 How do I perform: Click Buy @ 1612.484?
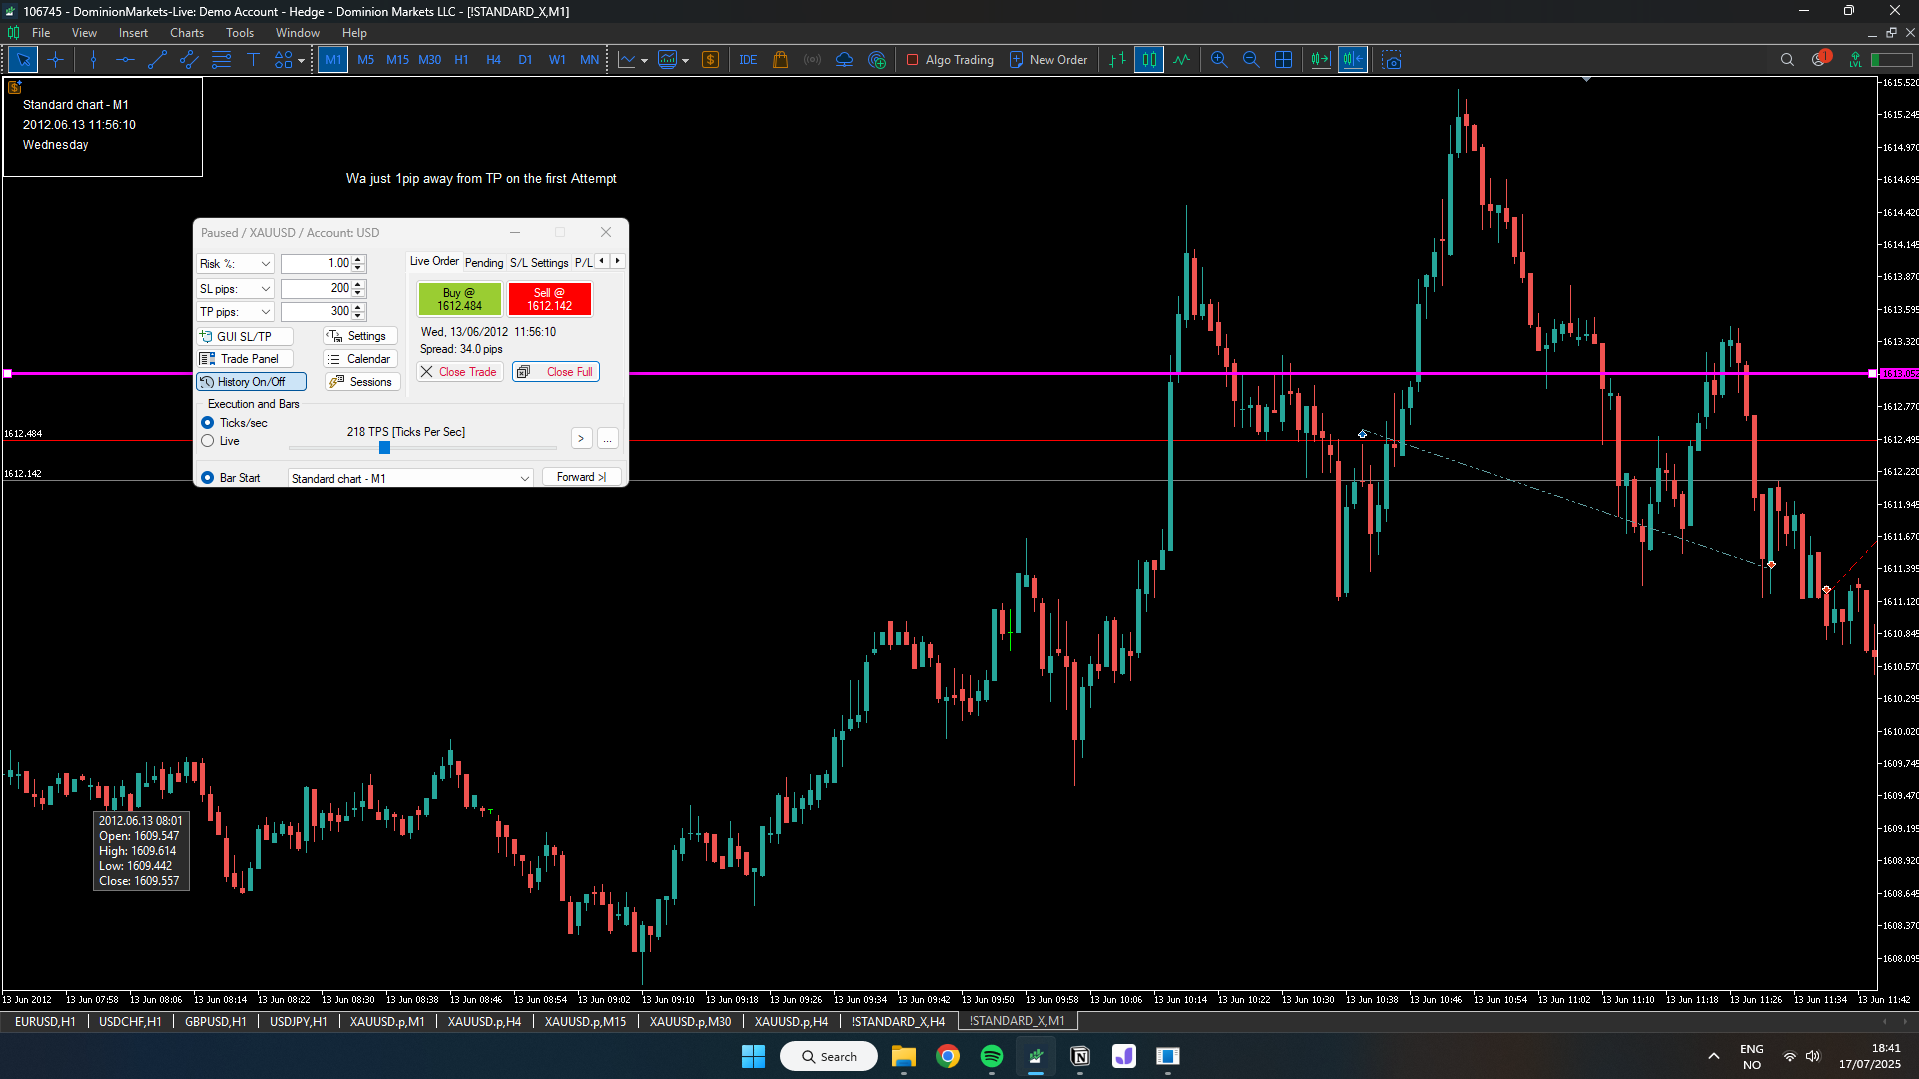point(460,299)
